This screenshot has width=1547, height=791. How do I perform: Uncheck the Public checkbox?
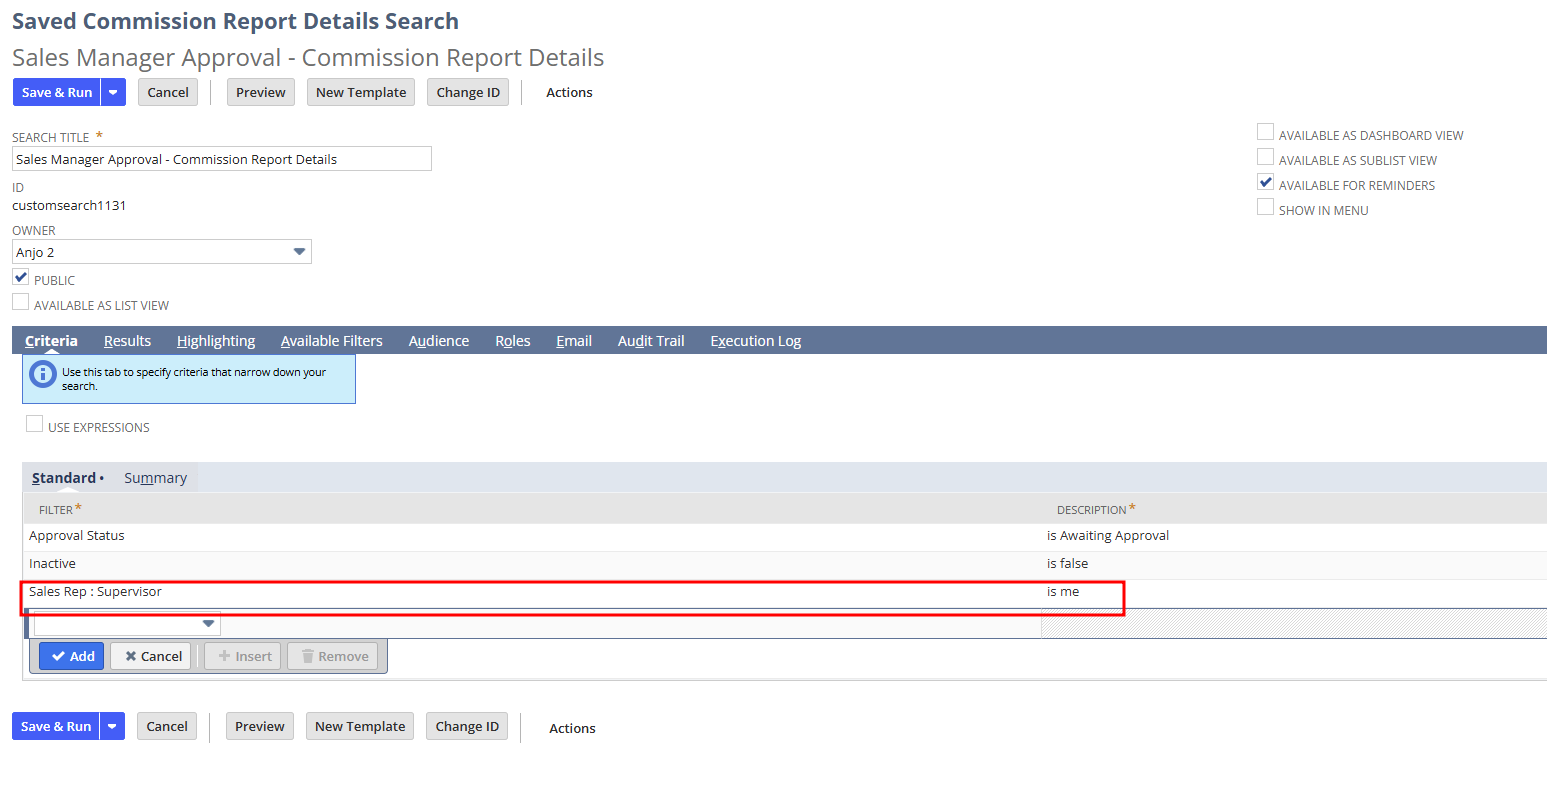(x=21, y=278)
